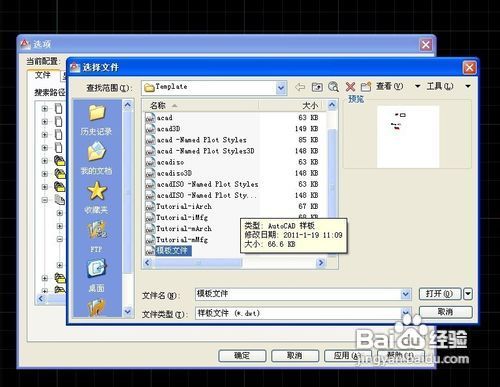Open the 查看 menu dropdown arrow
The height and width of the screenshot is (387, 500).
pos(417,86)
